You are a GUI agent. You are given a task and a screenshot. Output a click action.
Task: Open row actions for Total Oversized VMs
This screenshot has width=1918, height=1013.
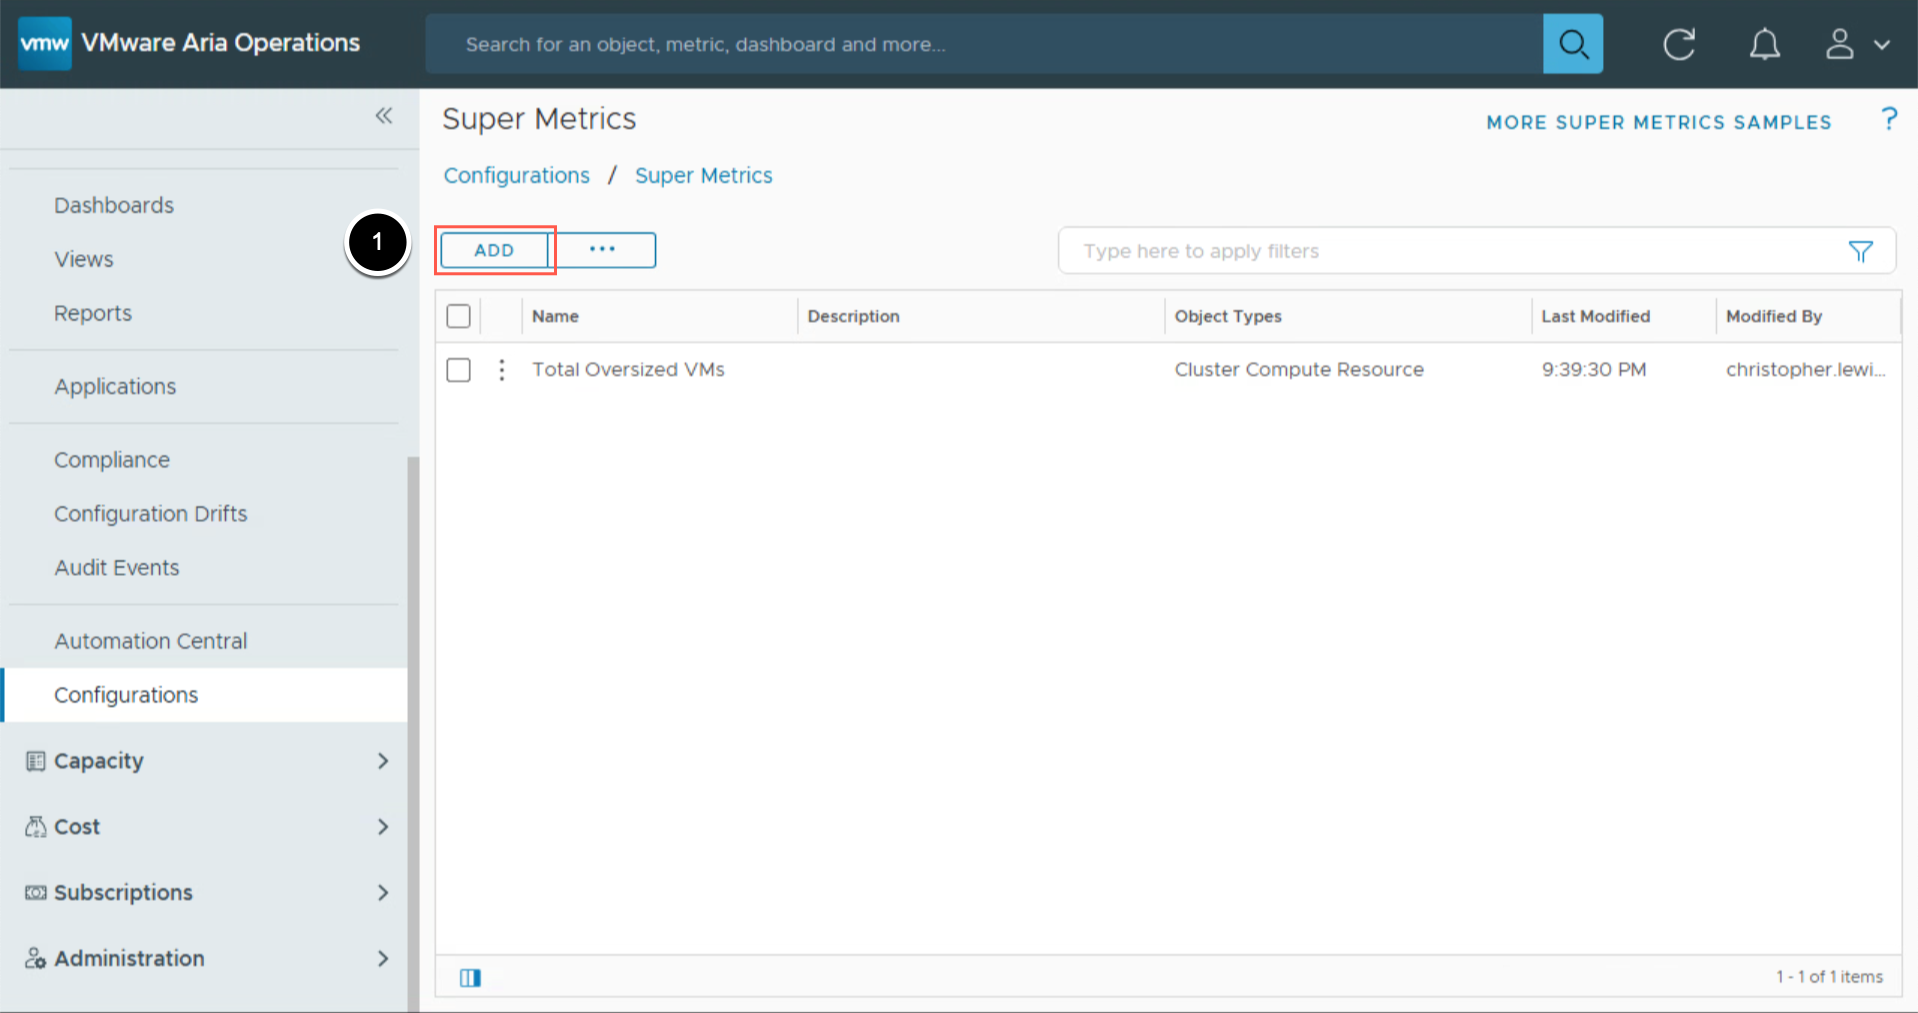pos(502,370)
